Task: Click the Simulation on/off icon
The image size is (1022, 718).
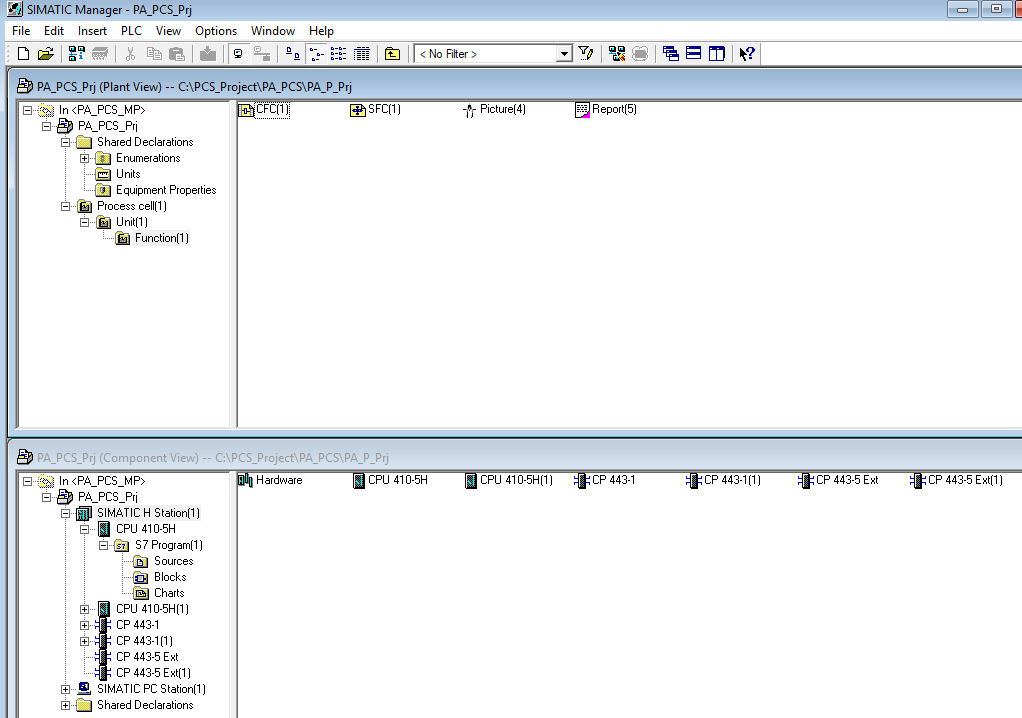Action: (x=640, y=54)
